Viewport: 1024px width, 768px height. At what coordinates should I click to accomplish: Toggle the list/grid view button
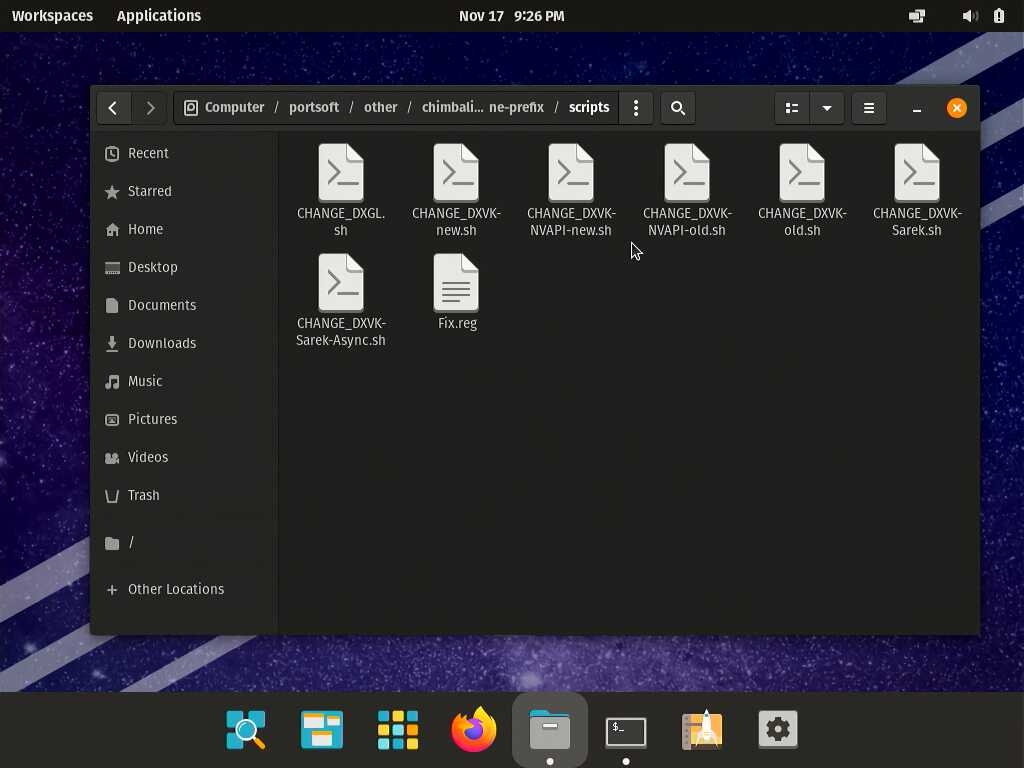coord(792,108)
